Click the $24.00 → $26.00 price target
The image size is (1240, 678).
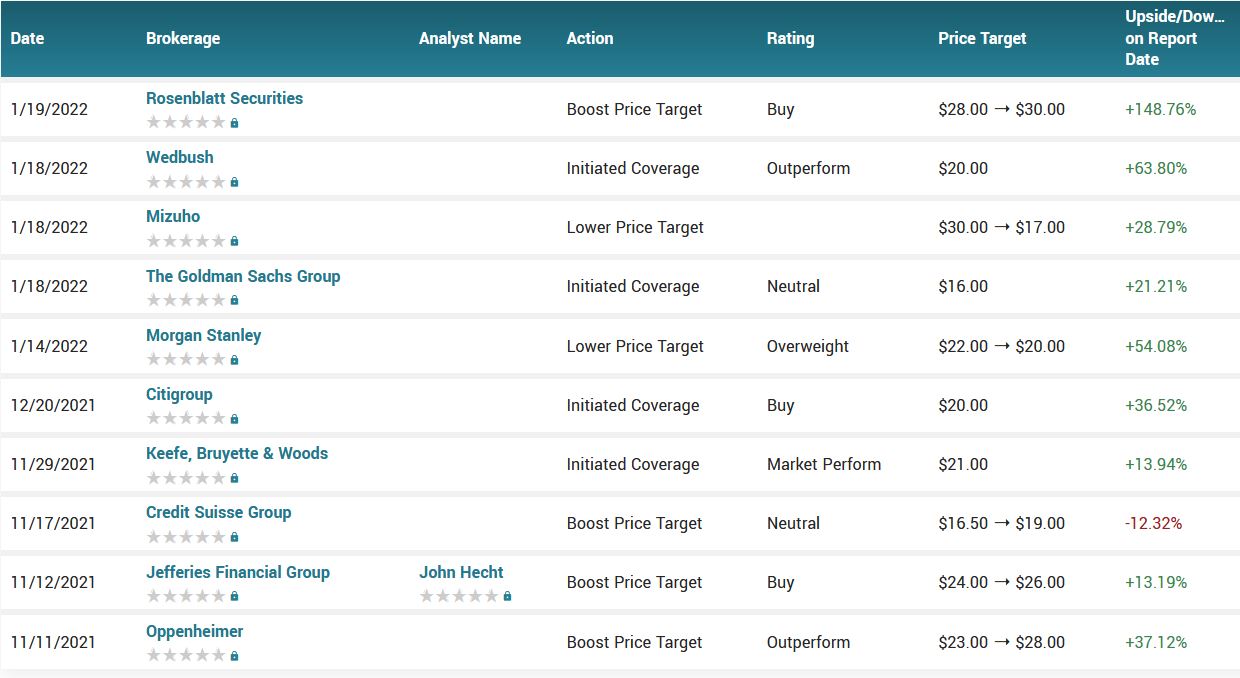tap(1001, 582)
